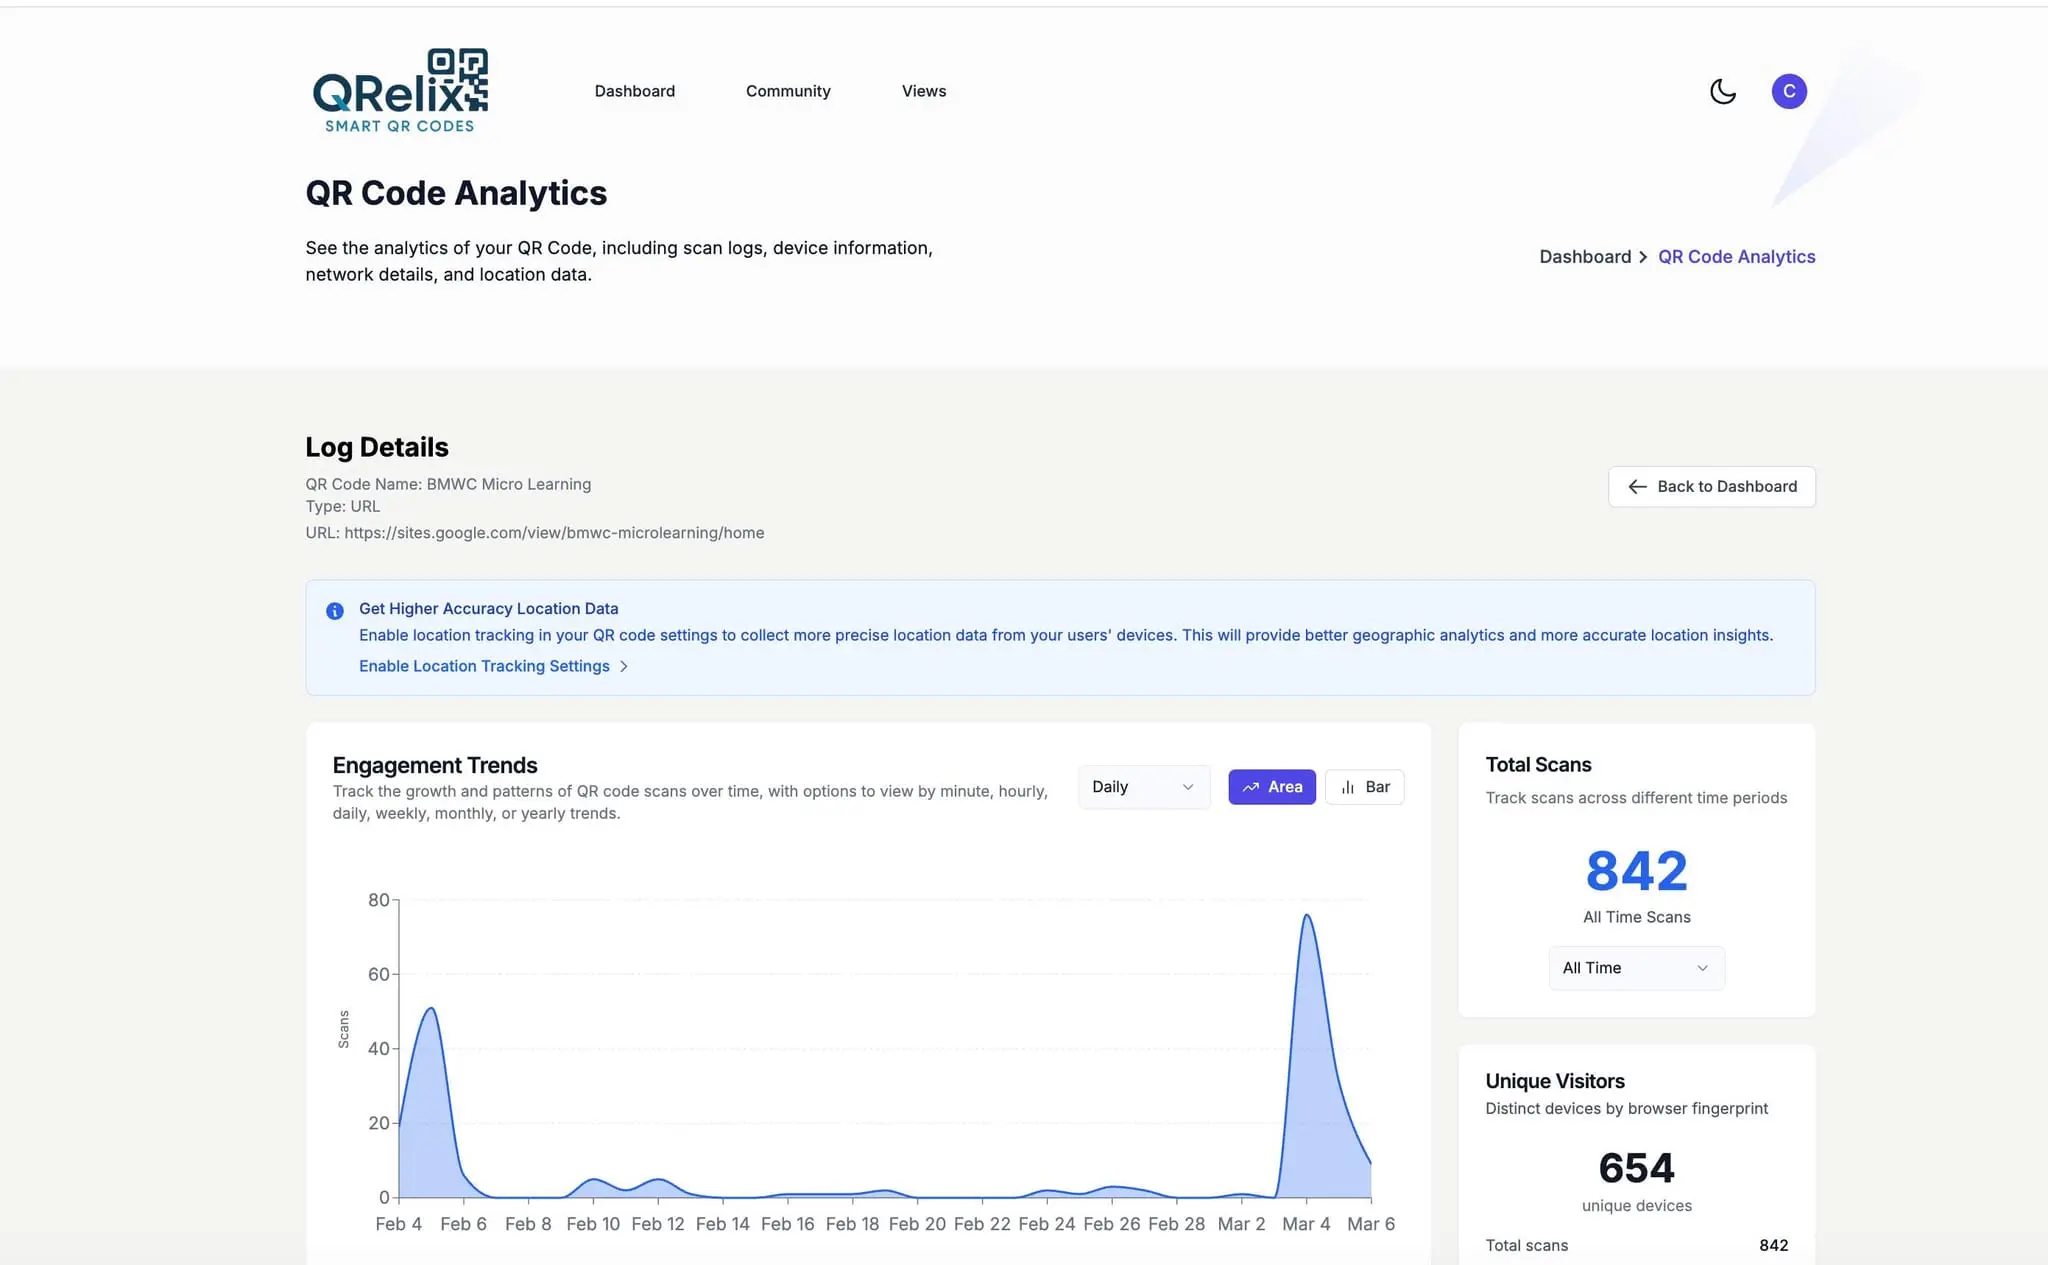
Task: Expand the Daily interval dropdown
Action: (x=1144, y=787)
